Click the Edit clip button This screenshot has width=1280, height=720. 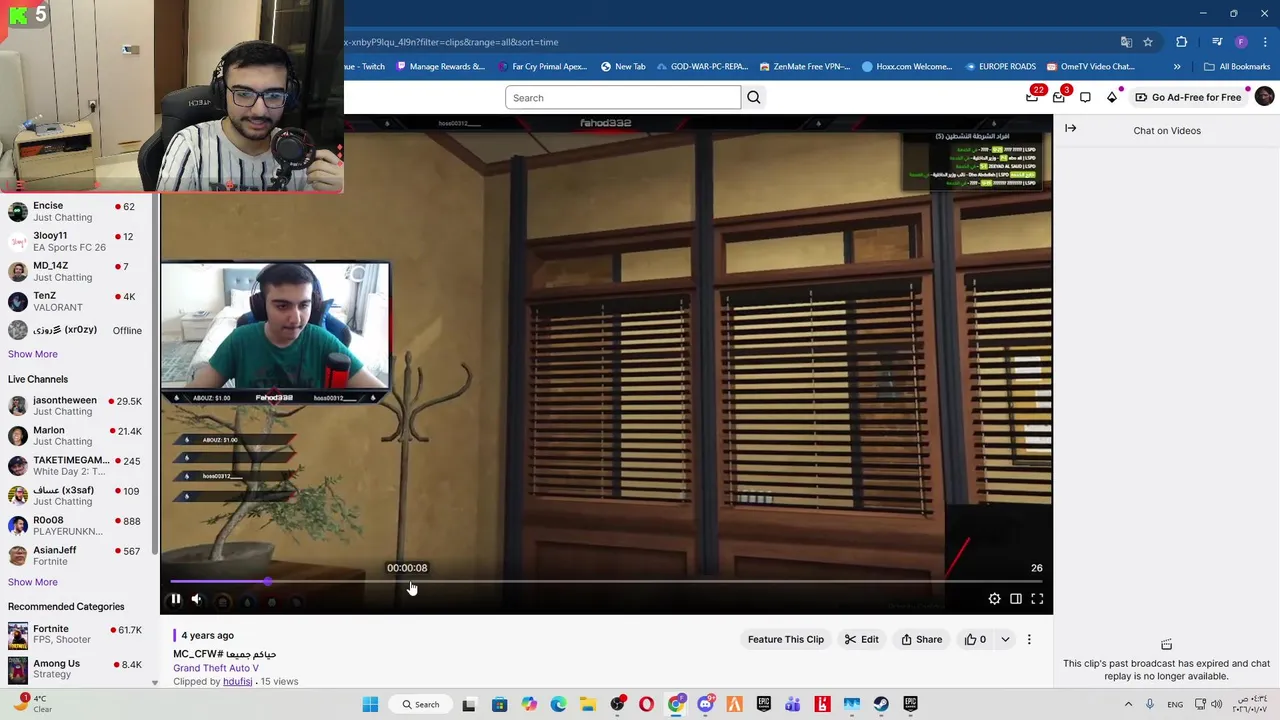point(861,639)
